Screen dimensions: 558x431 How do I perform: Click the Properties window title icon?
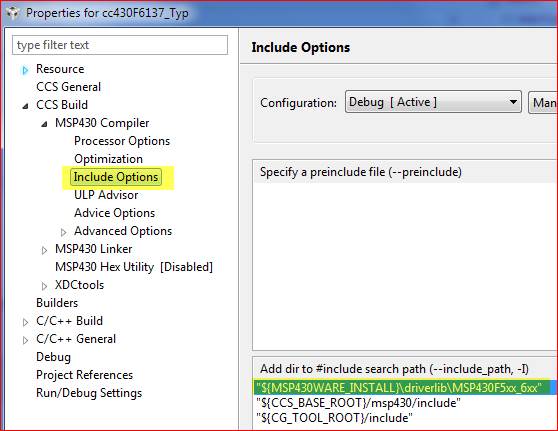click(x=13, y=13)
